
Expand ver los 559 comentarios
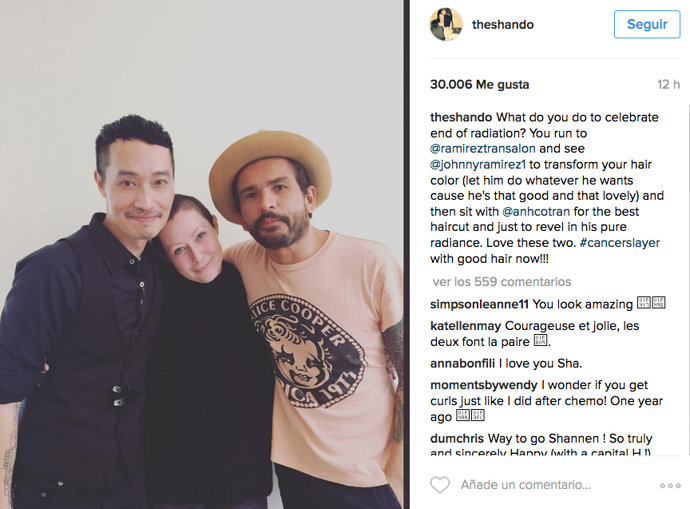[502, 282]
